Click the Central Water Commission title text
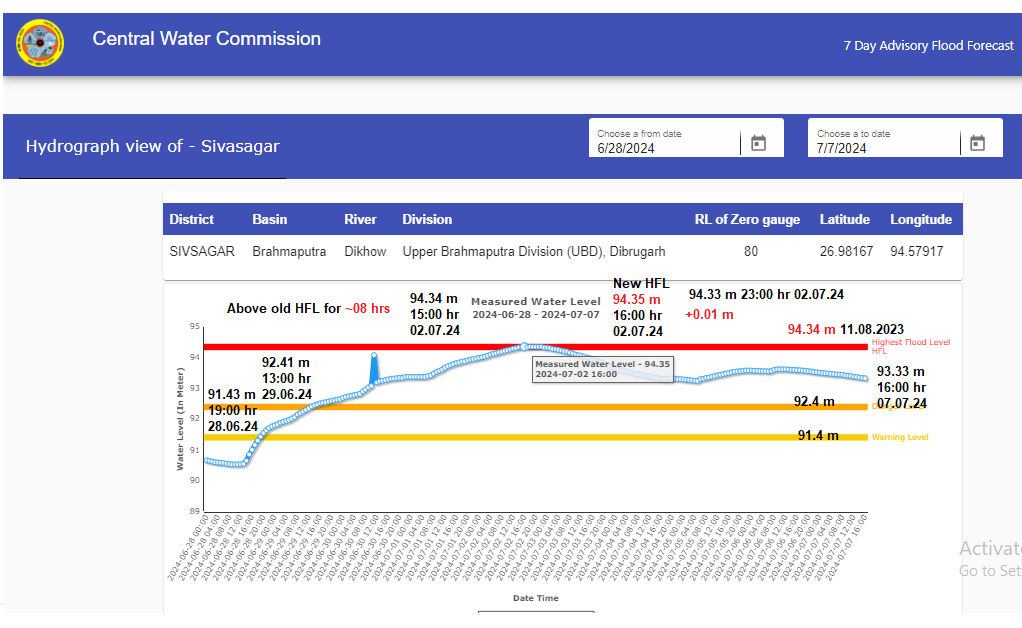 (207, 39)
